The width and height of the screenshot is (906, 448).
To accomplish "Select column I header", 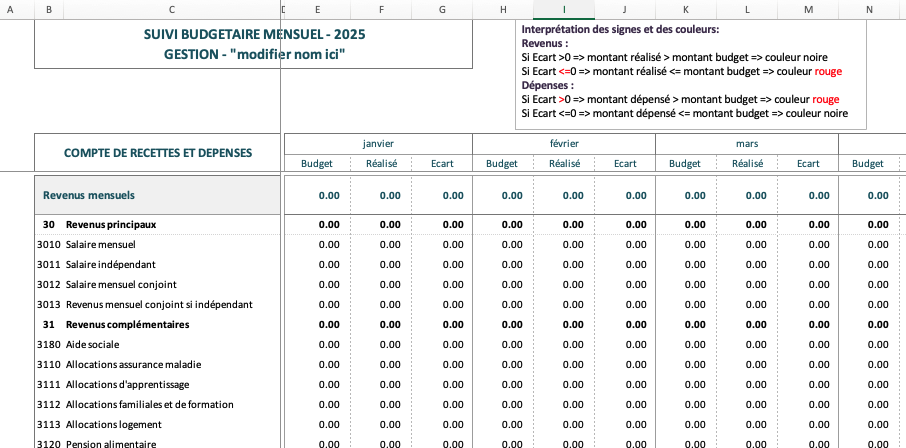I will (564, 9).
